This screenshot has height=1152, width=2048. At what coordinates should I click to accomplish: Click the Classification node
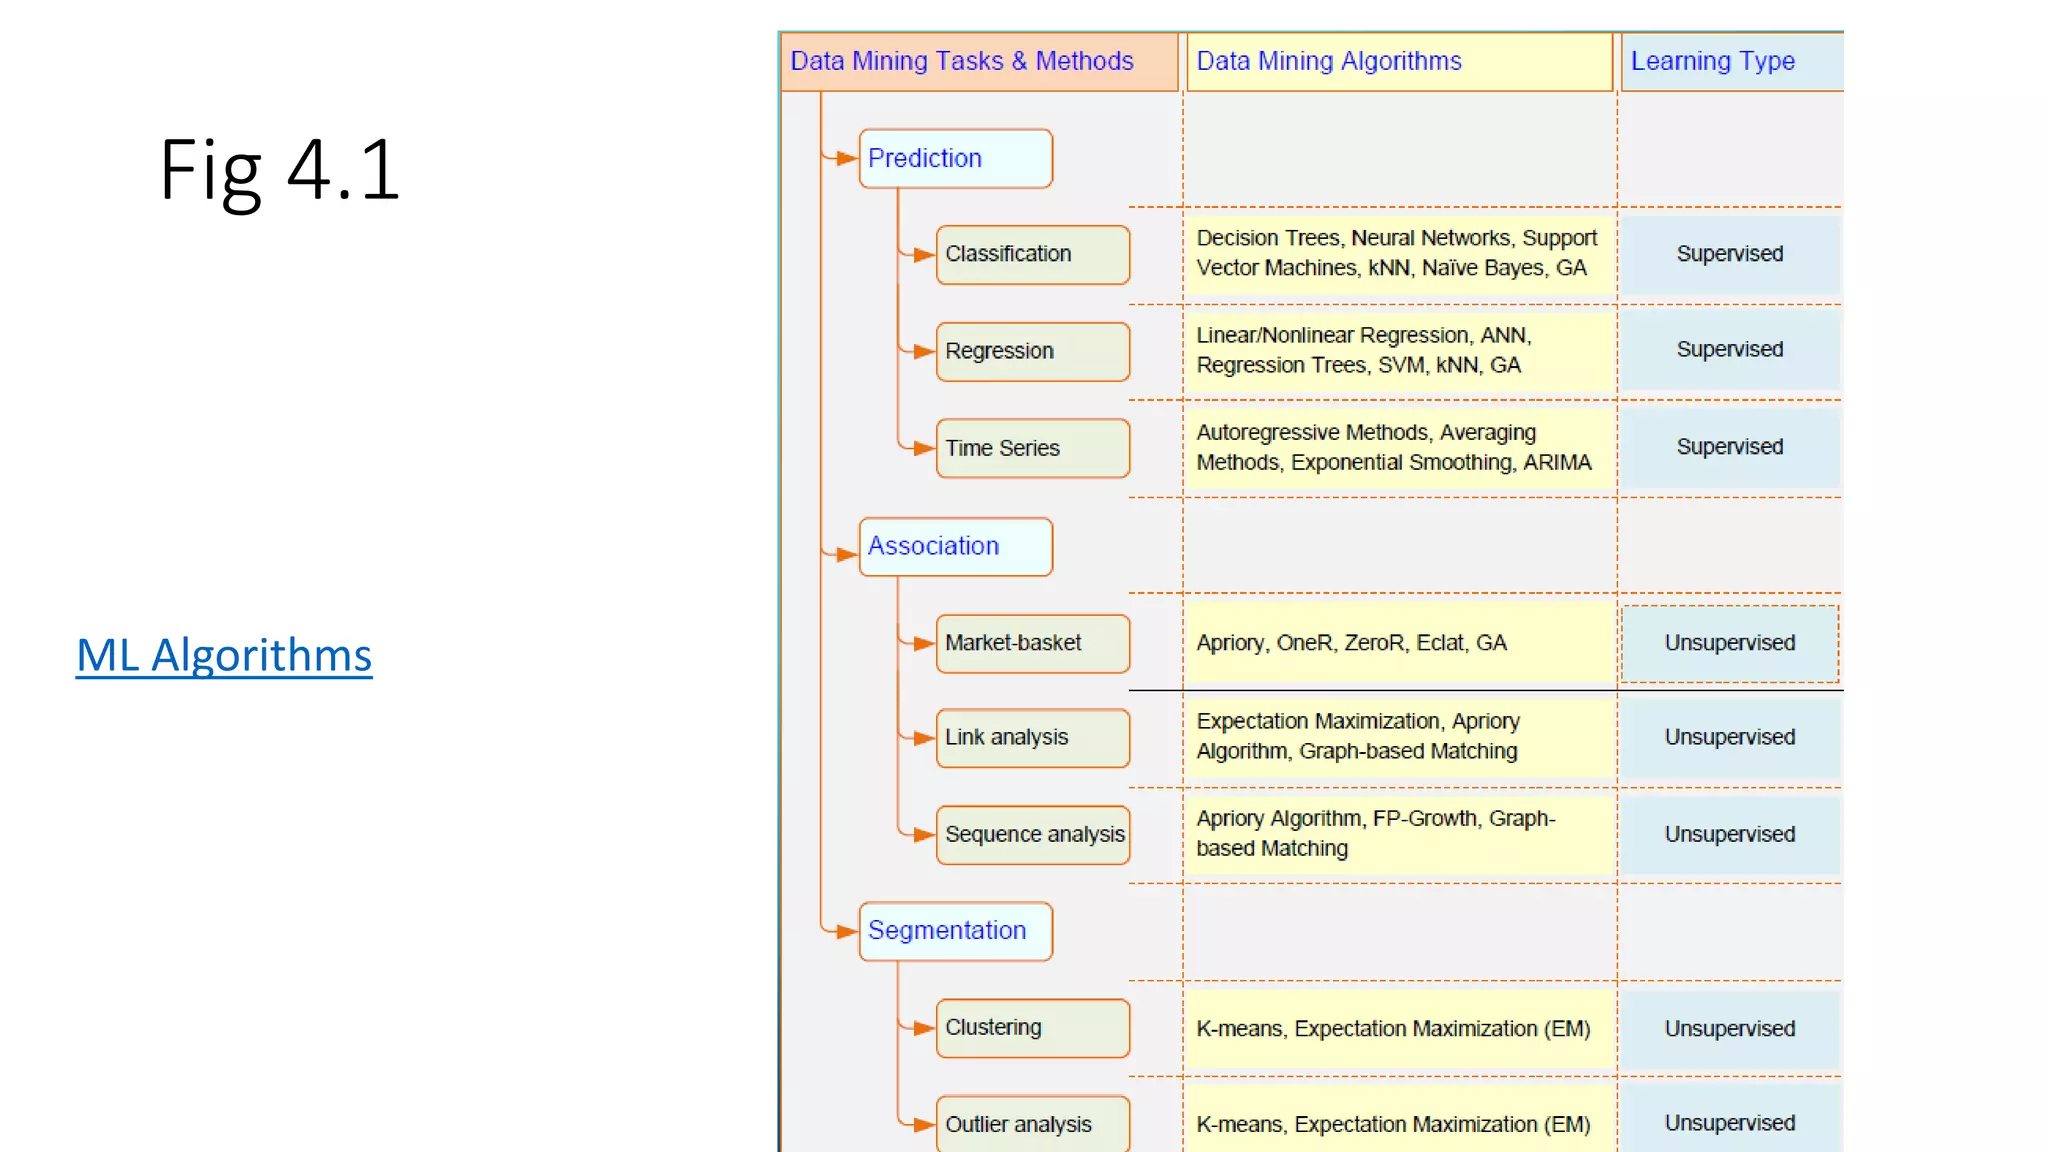click(x=1033, y=254)
